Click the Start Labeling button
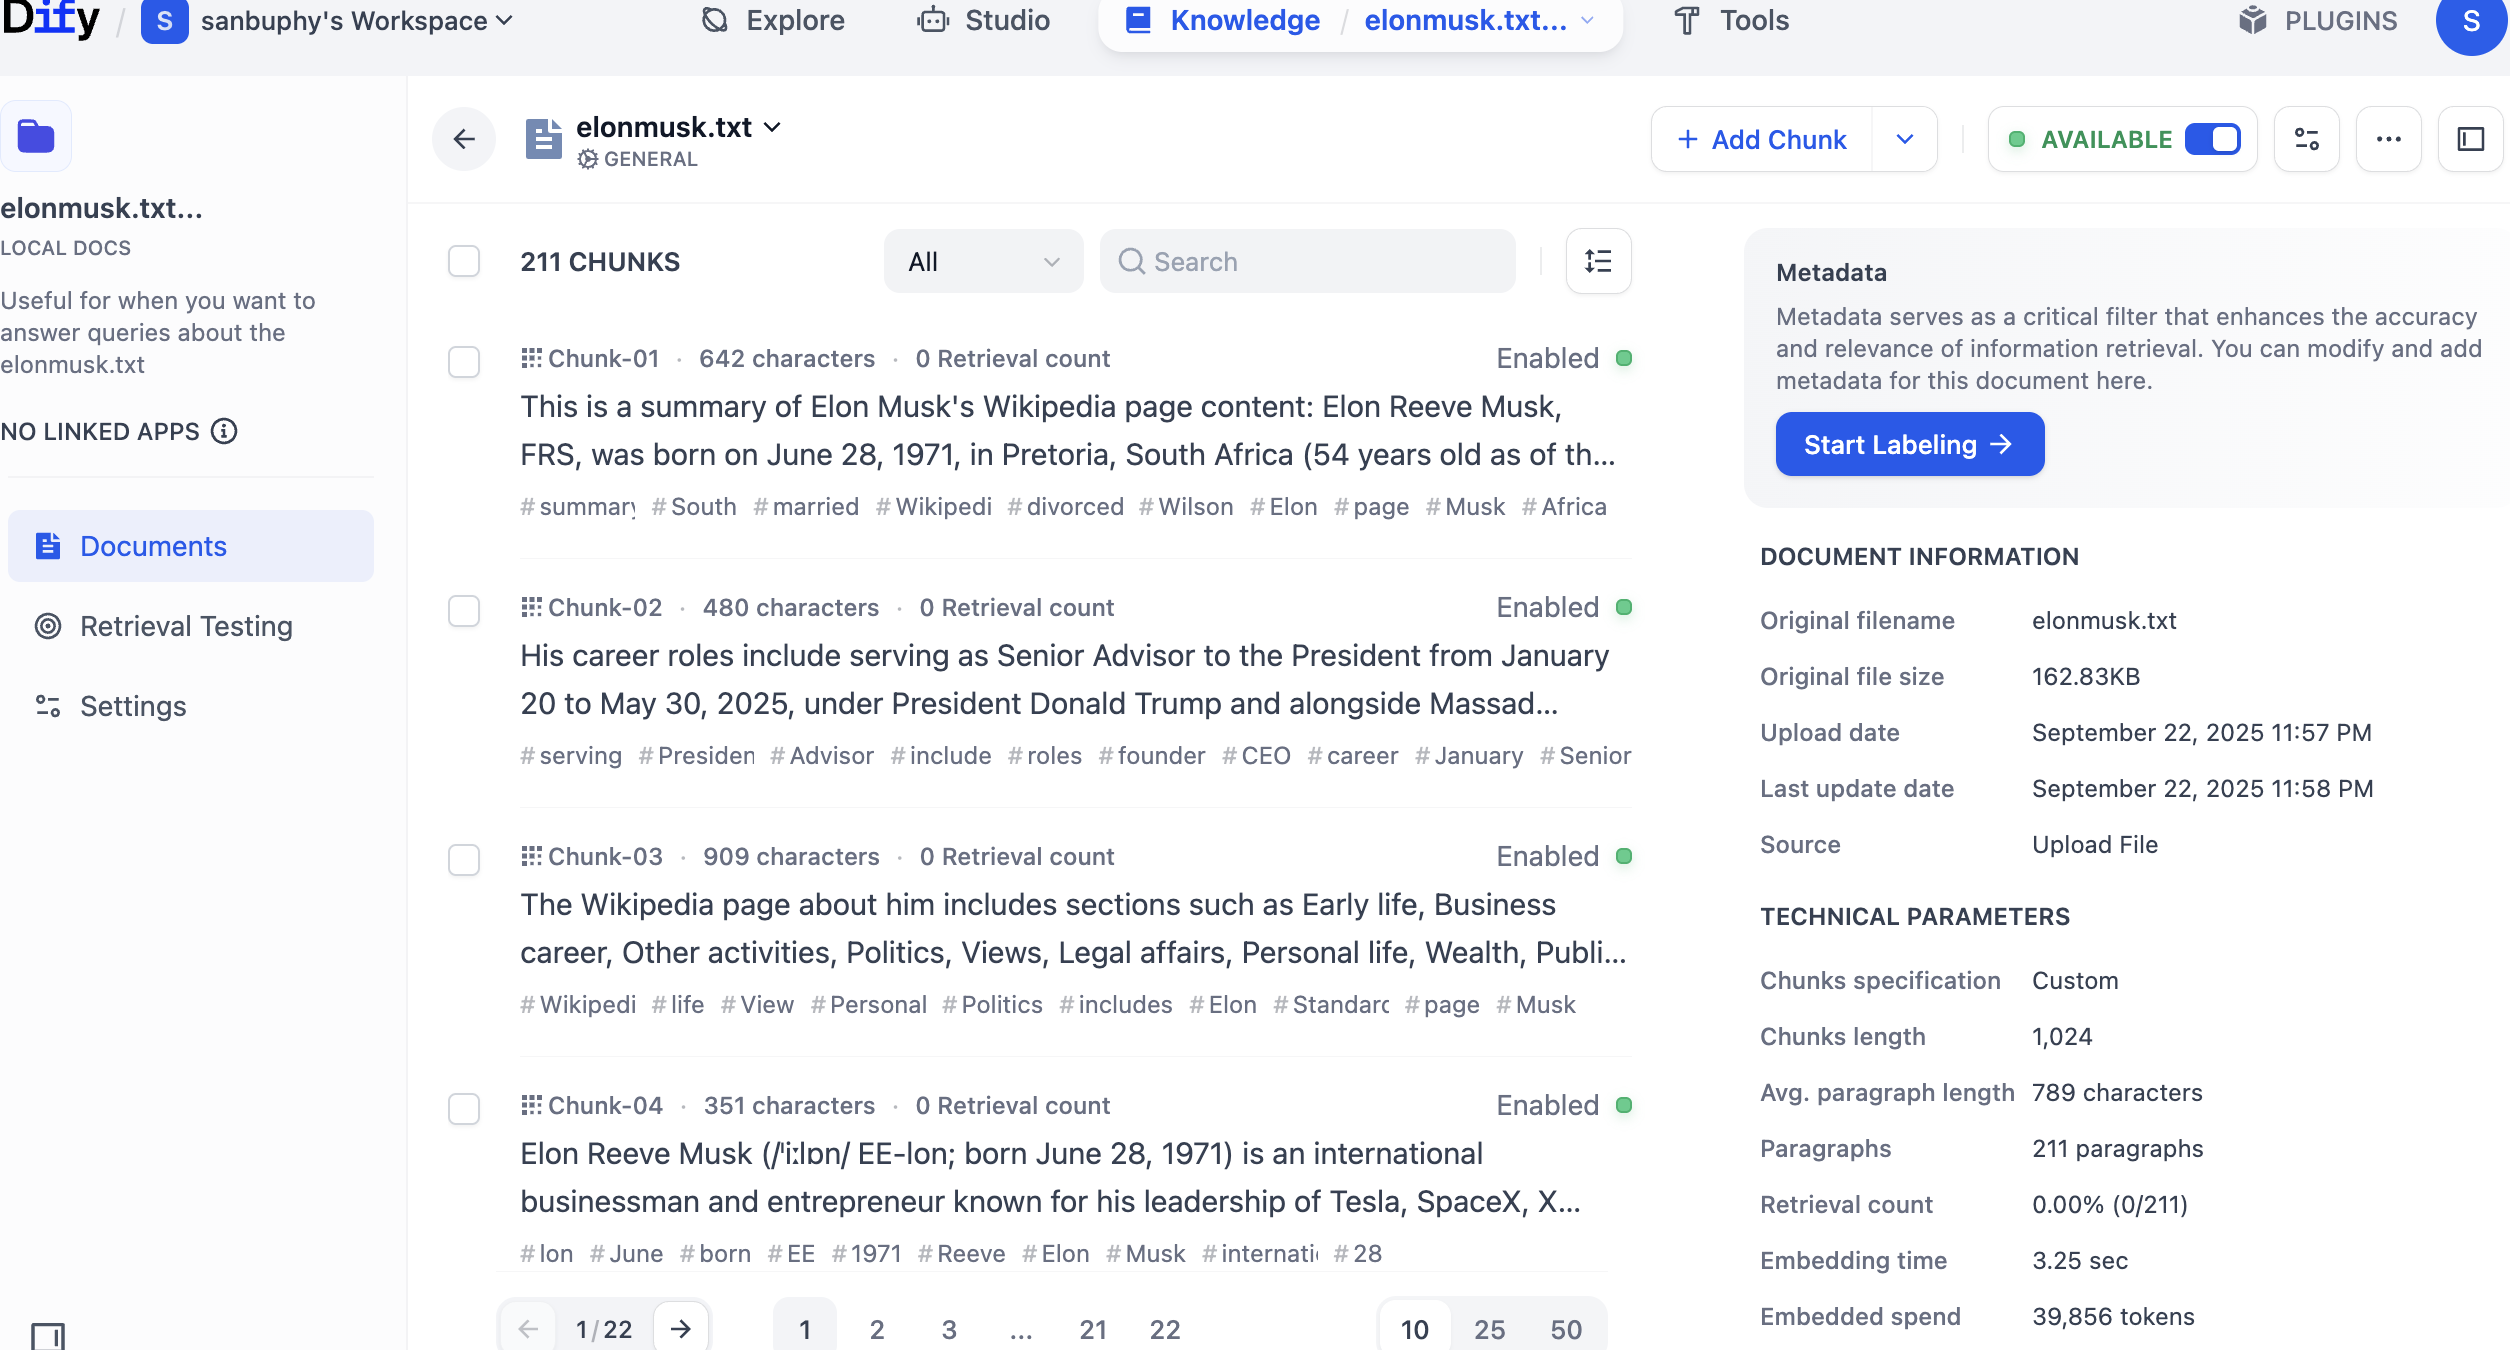The image size is (2510, 1350). tap(1909, 444)
